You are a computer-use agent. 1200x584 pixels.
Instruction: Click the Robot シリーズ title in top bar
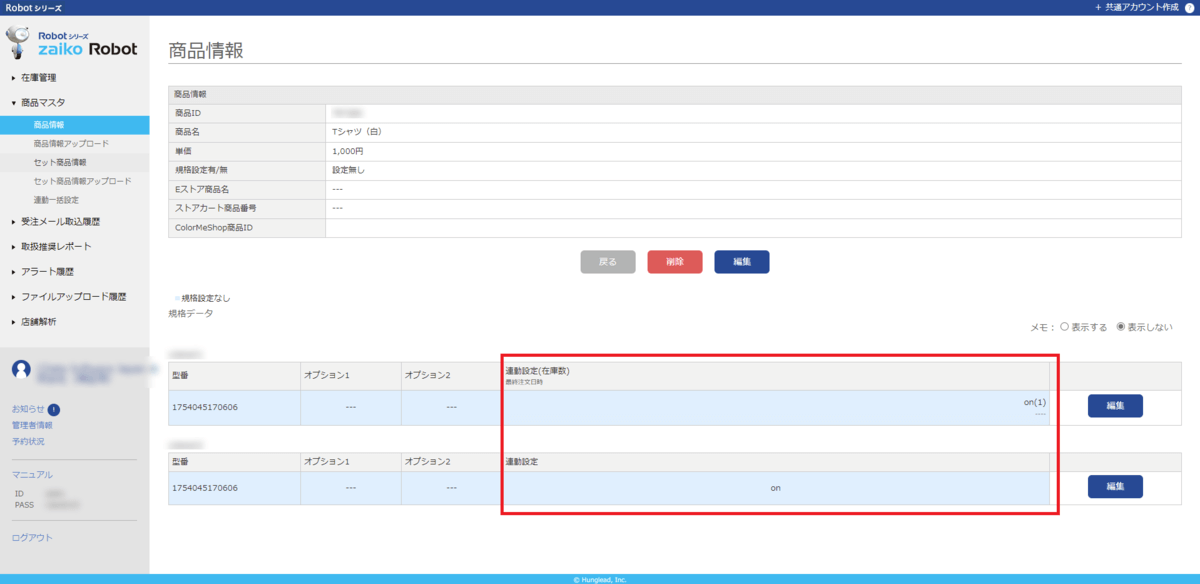pos(33,7)
